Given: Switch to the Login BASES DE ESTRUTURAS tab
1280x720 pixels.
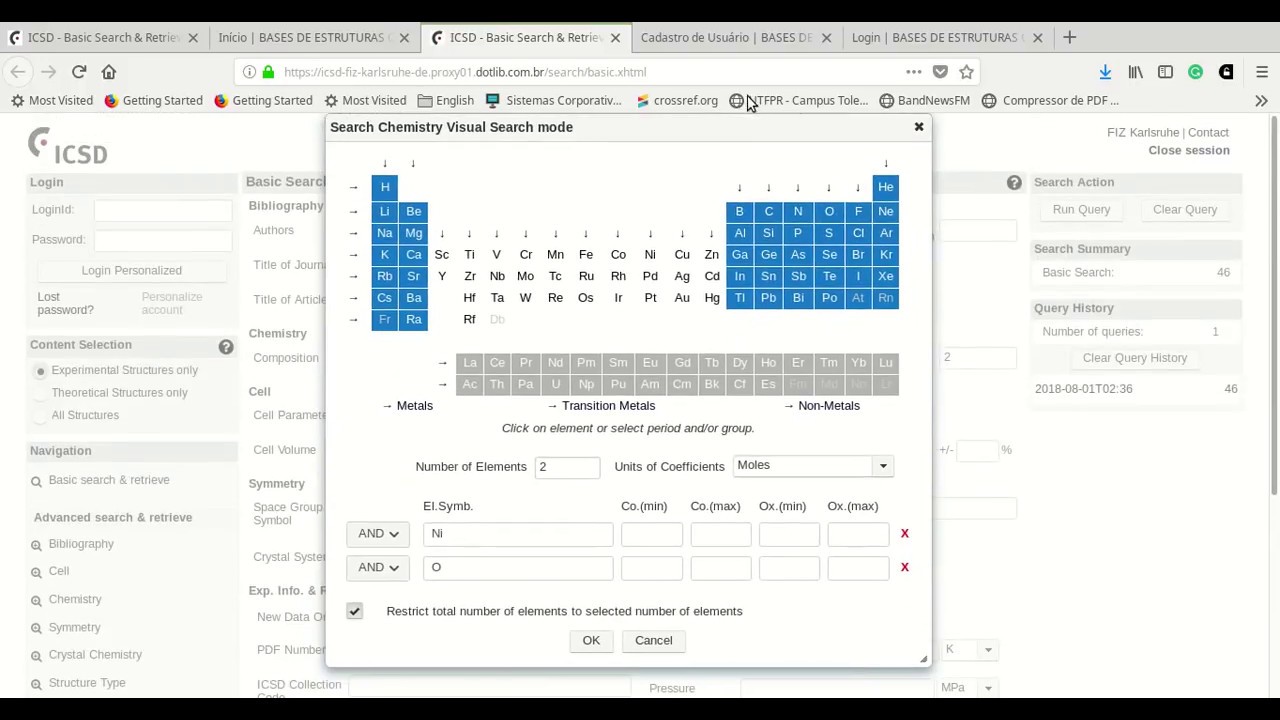Looking at the screenshot, I should coord(947,37).
